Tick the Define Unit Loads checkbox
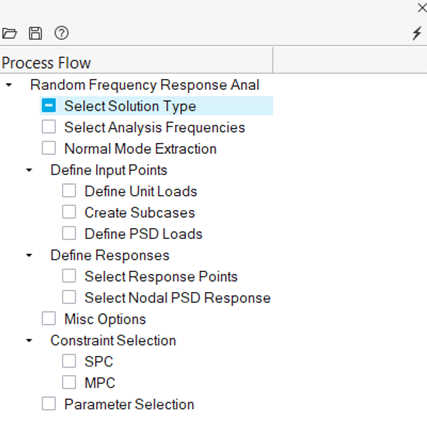 pos(69,191)
